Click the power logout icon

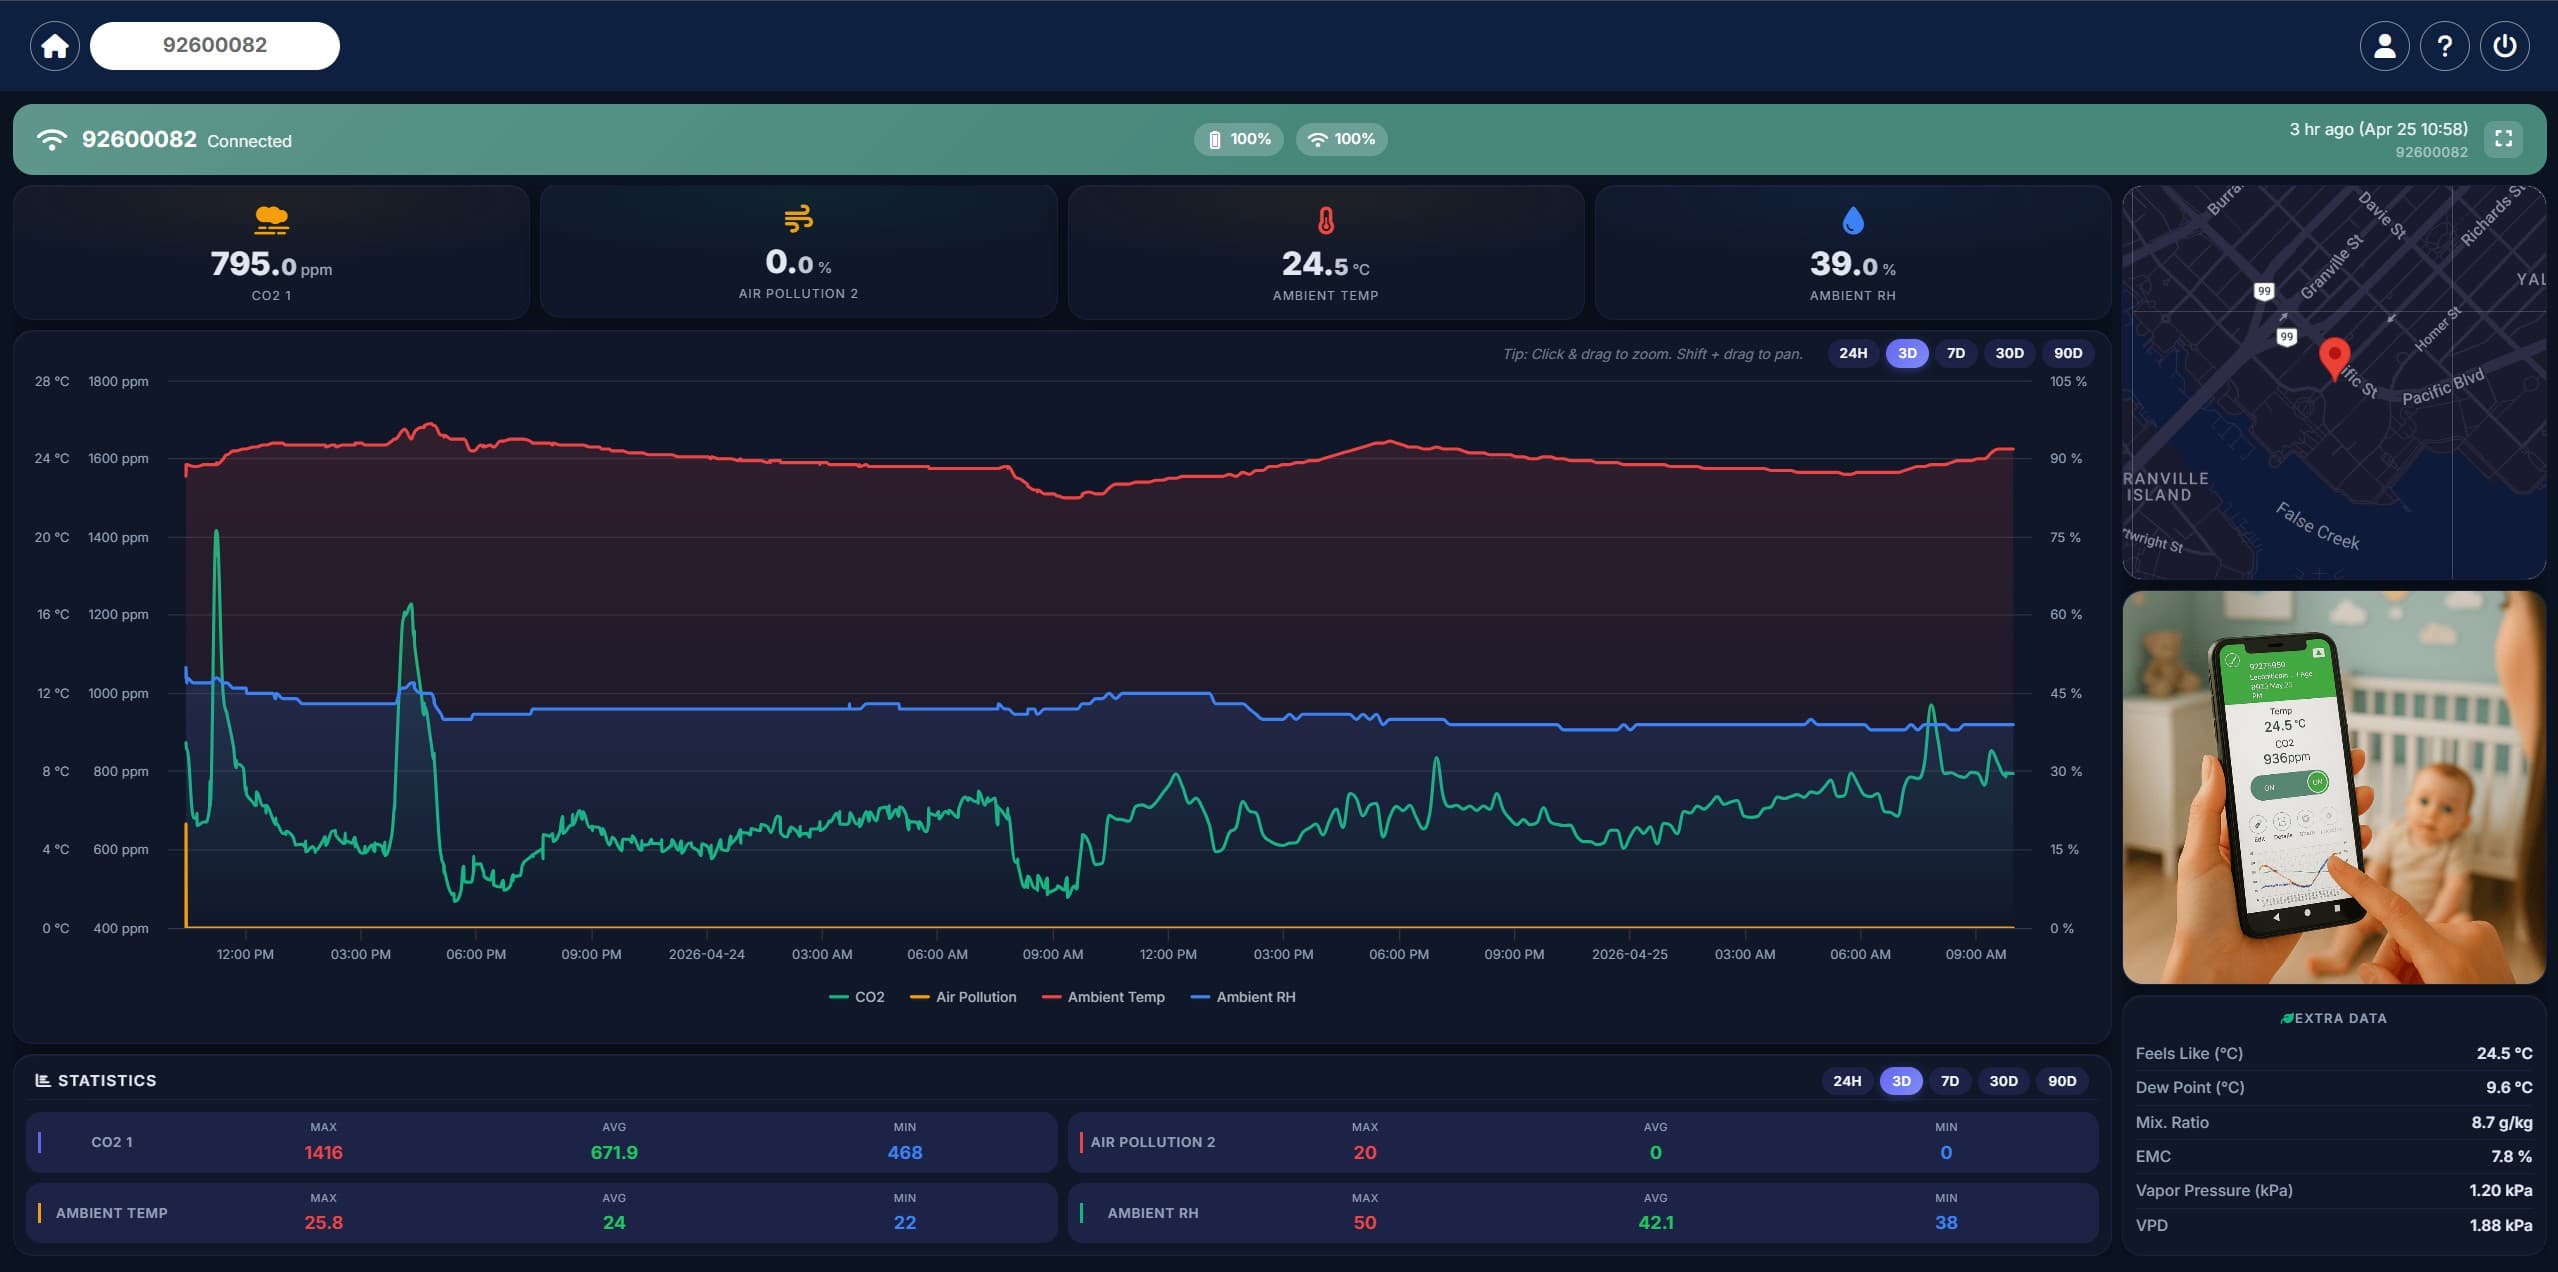[x=2504, y=46]
